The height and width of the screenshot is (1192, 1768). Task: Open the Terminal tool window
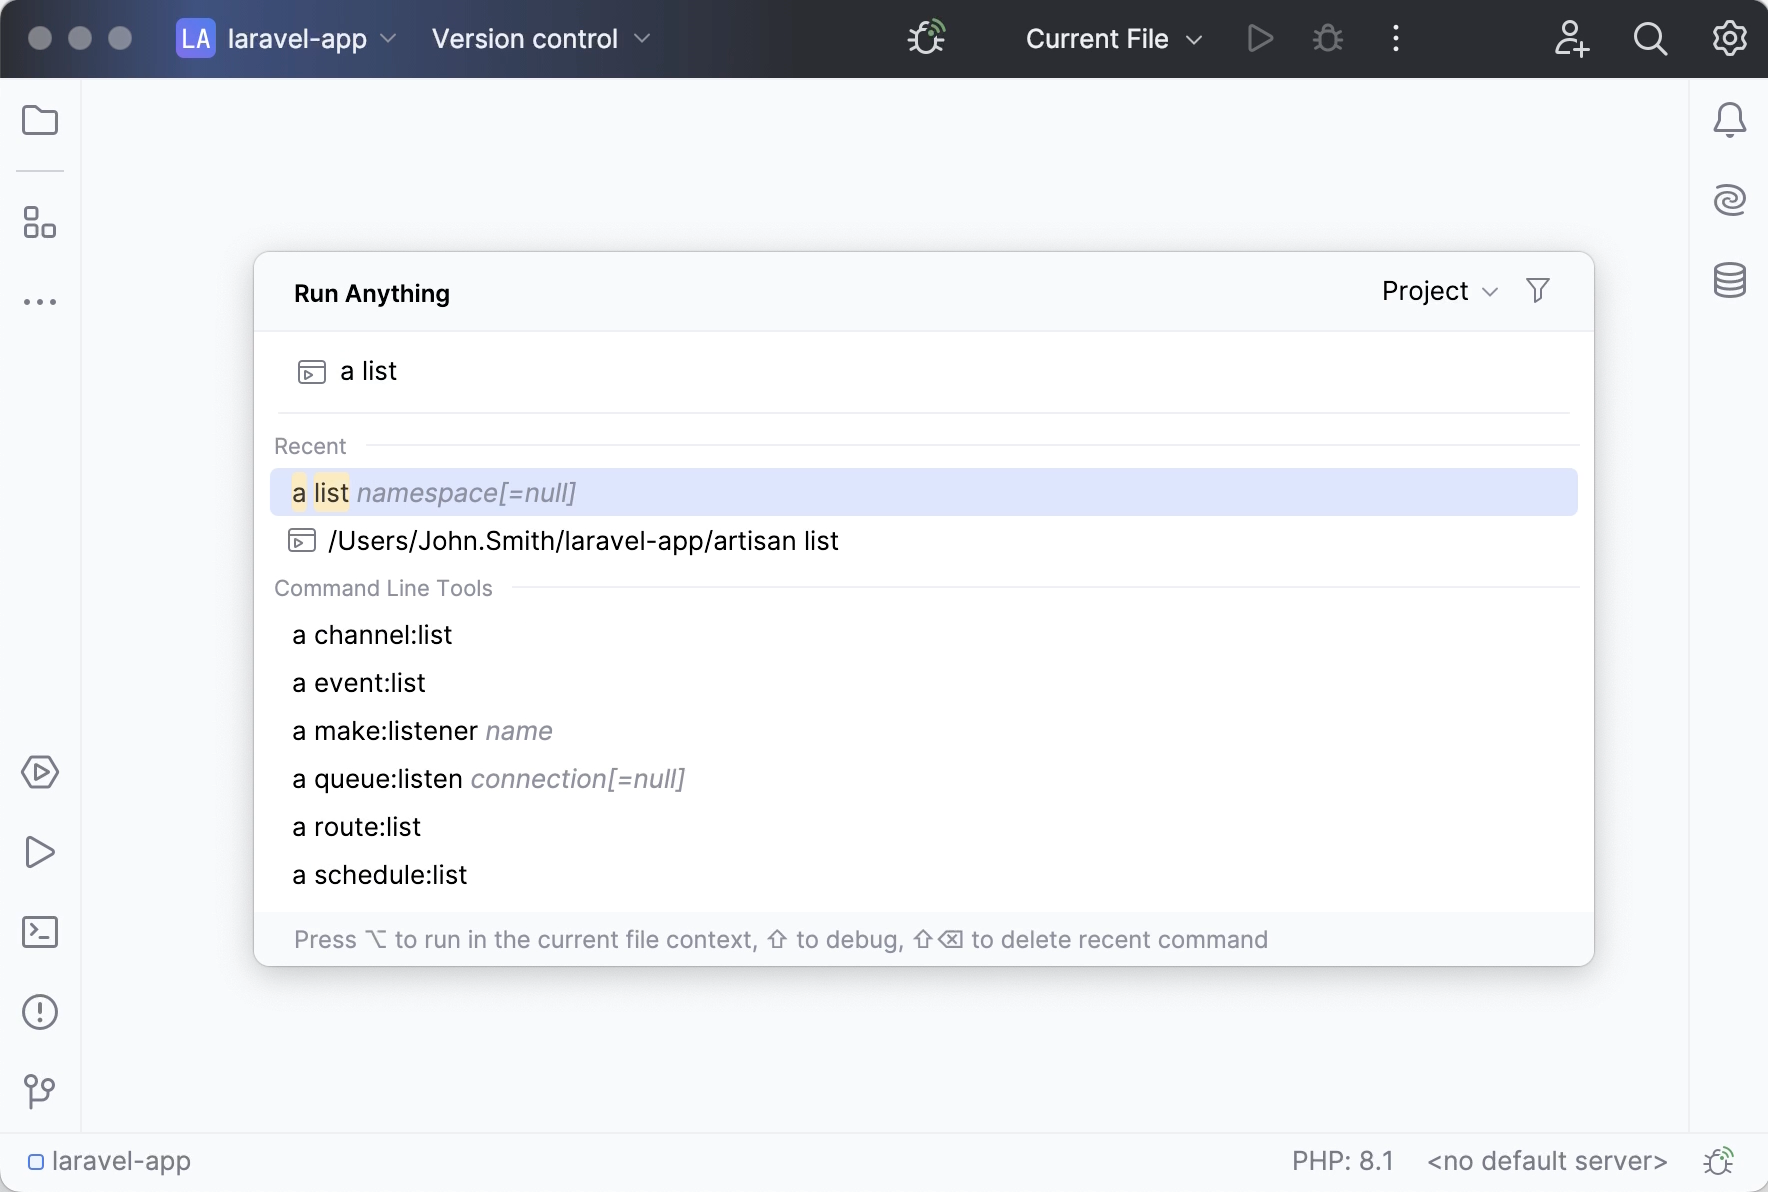[40, 932]
